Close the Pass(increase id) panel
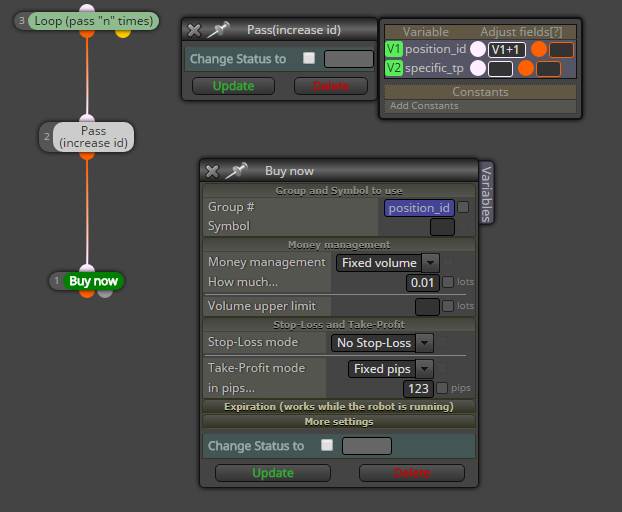Viewport: 622px width, 512px height. (x=194, y=31)
